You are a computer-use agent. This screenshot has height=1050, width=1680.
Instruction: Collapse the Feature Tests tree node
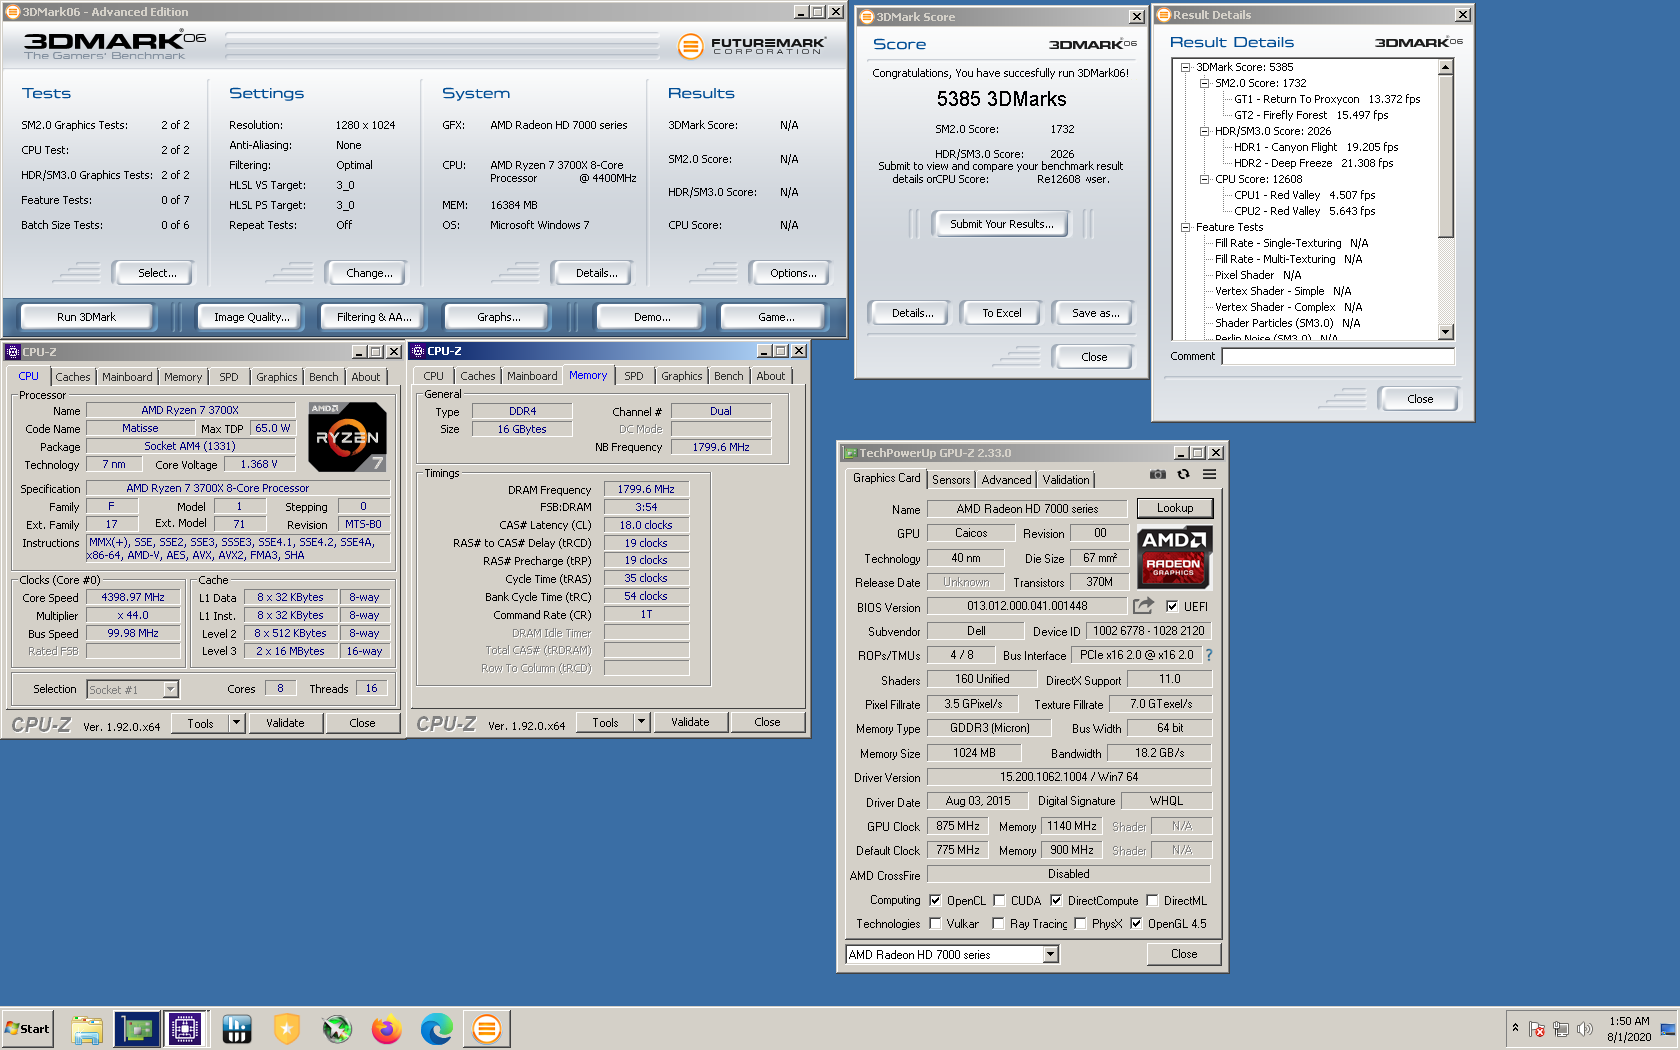1185,227
